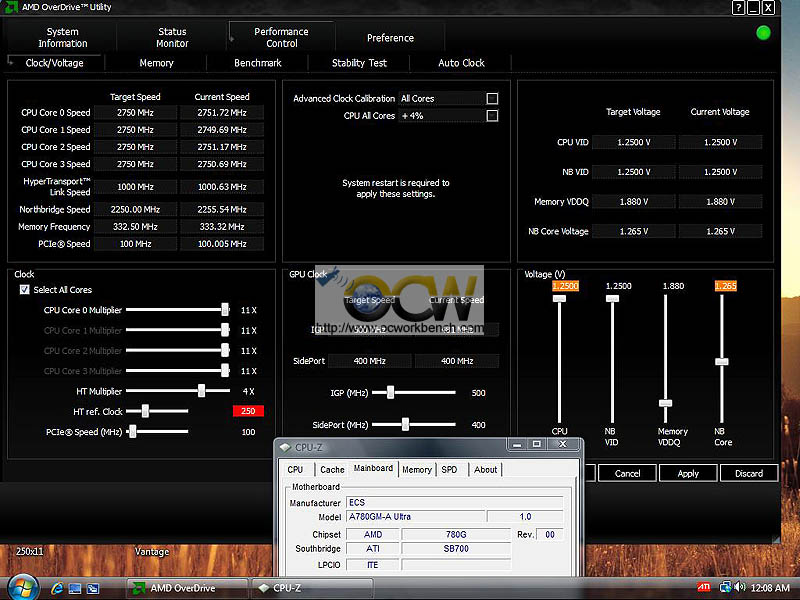
Task: Click the ATI tray icon
Action: tap(703, 587)
